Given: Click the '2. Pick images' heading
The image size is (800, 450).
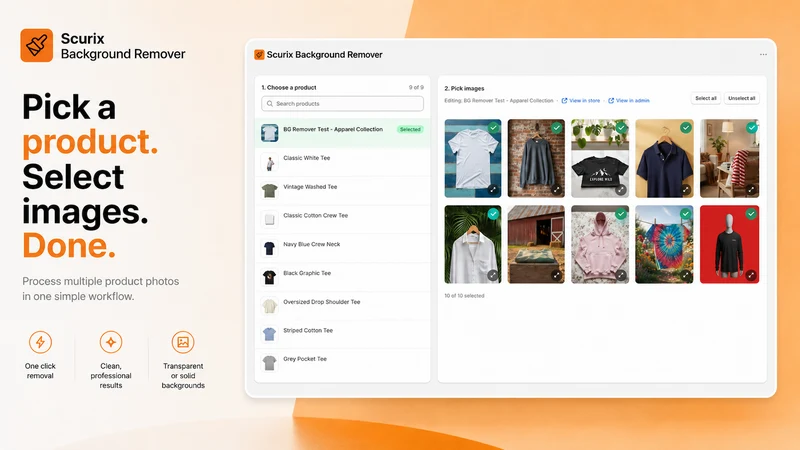Looking at the screenshot, I should click(464, 88).
